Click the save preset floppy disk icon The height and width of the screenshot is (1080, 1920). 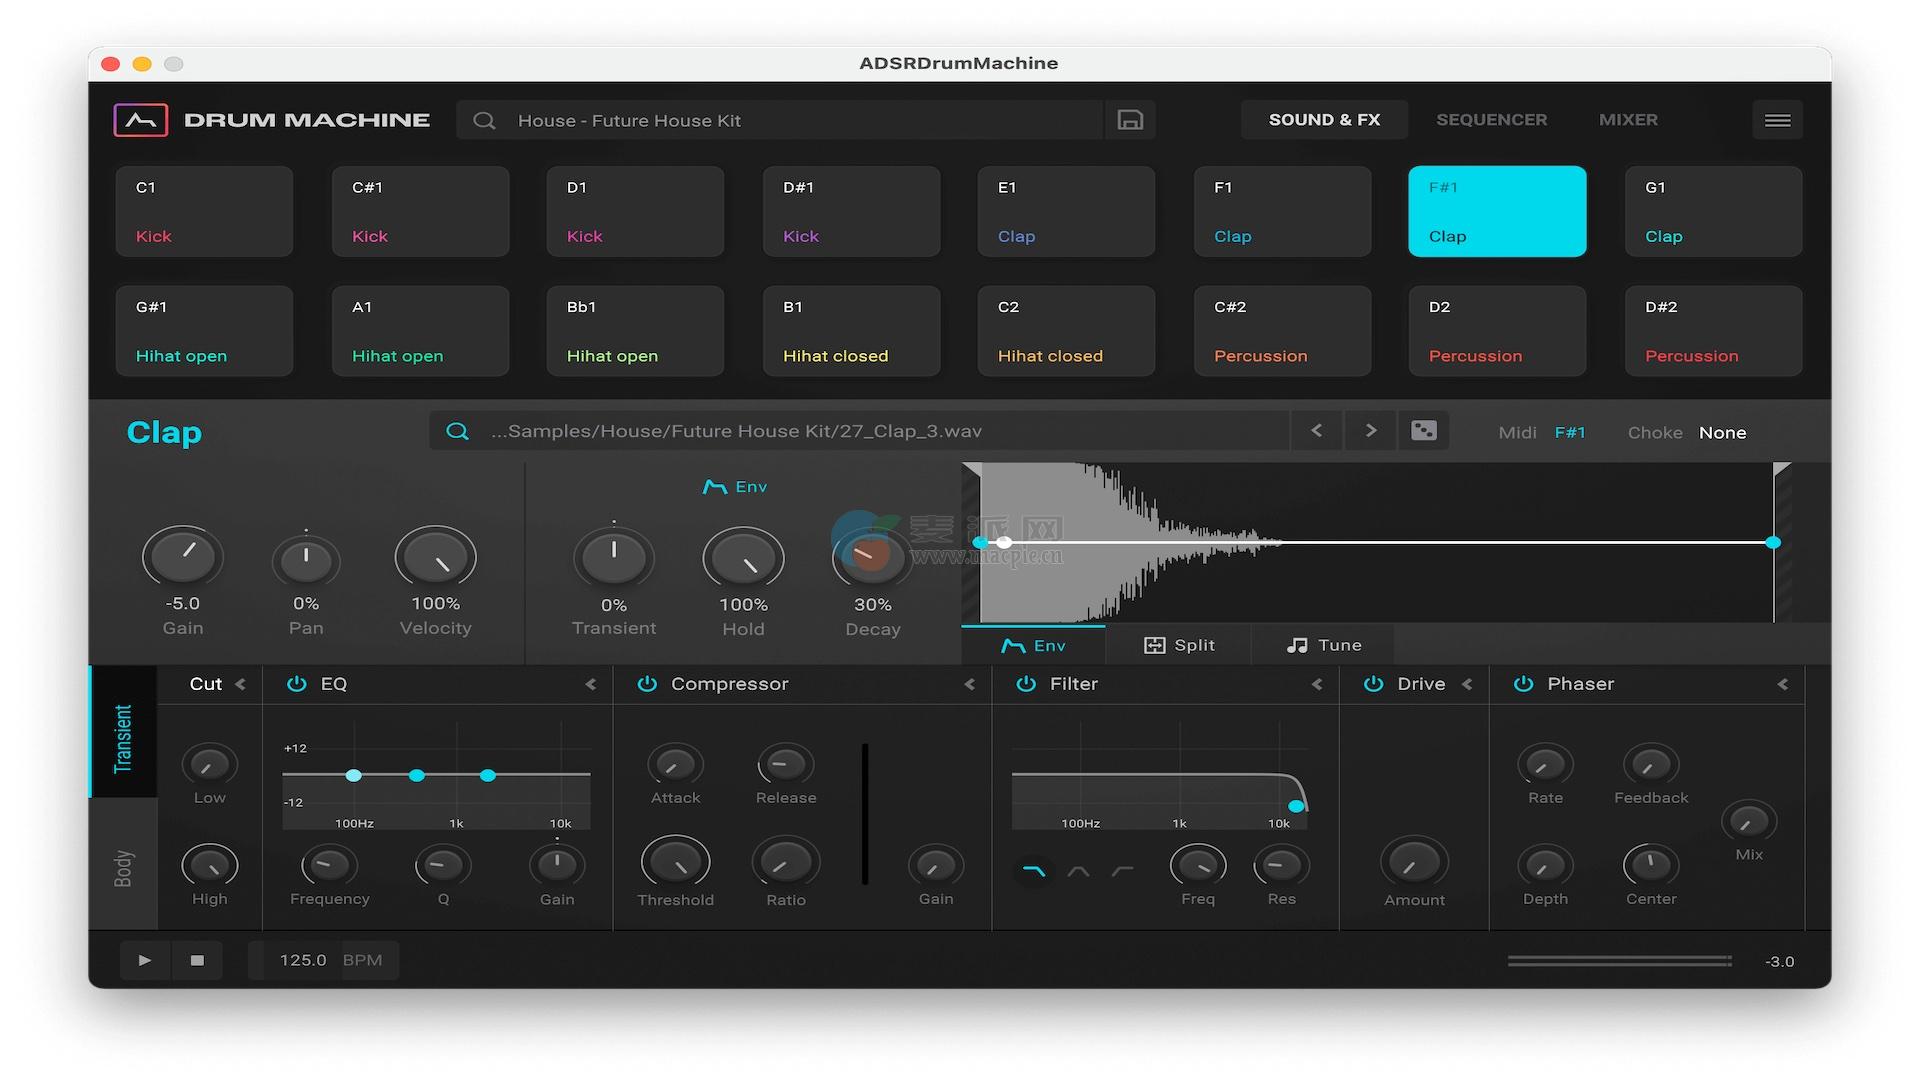coord(1130,120)
